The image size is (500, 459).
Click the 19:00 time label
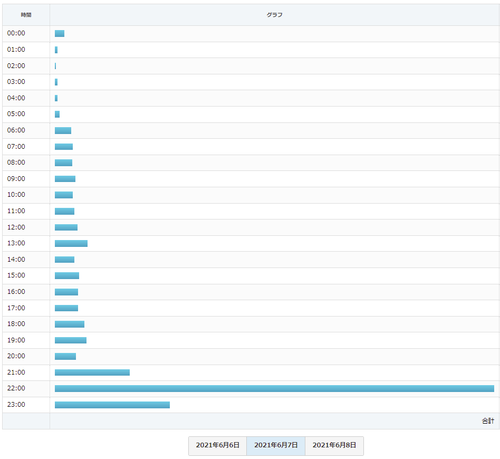tap(16, 340)
